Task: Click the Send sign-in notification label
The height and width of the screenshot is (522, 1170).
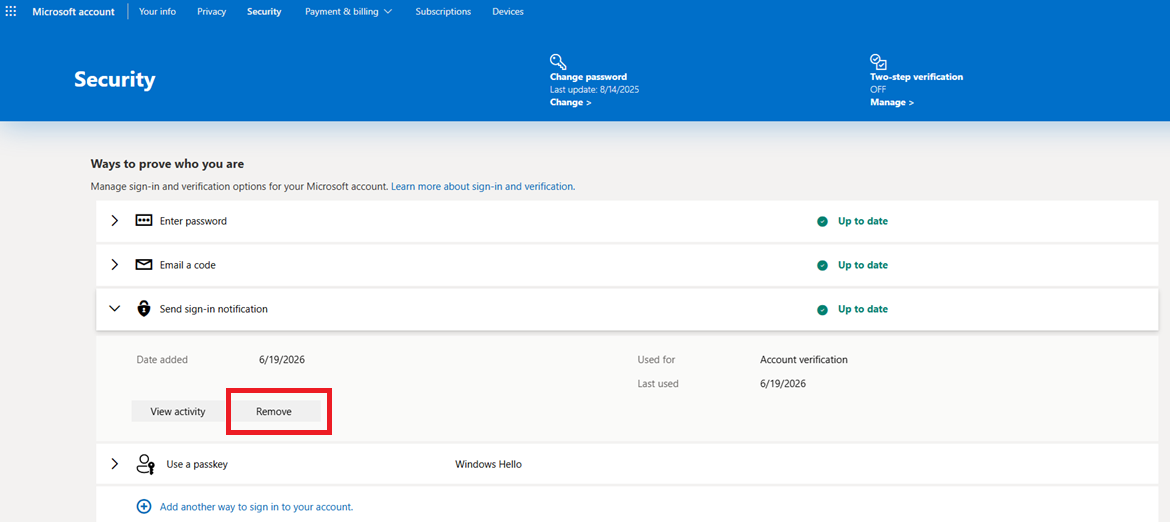Action: click(x=213, y=309)
